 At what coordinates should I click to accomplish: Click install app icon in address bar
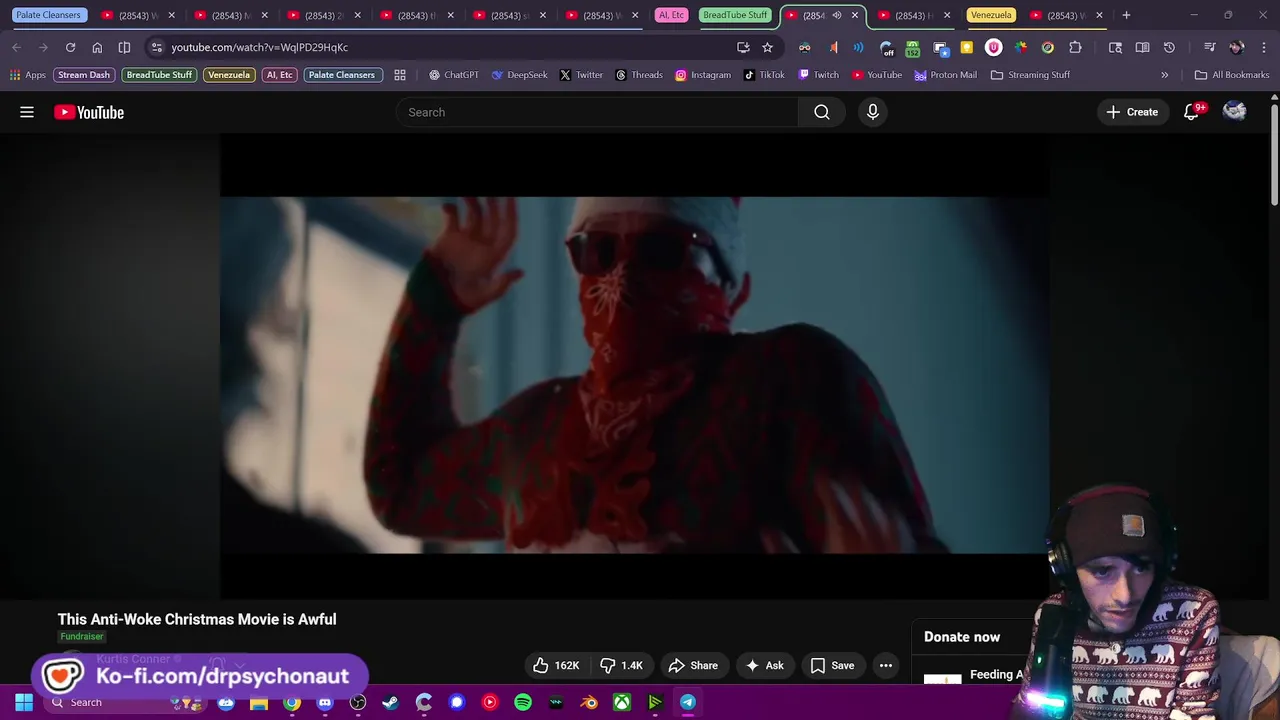point(743,47)
